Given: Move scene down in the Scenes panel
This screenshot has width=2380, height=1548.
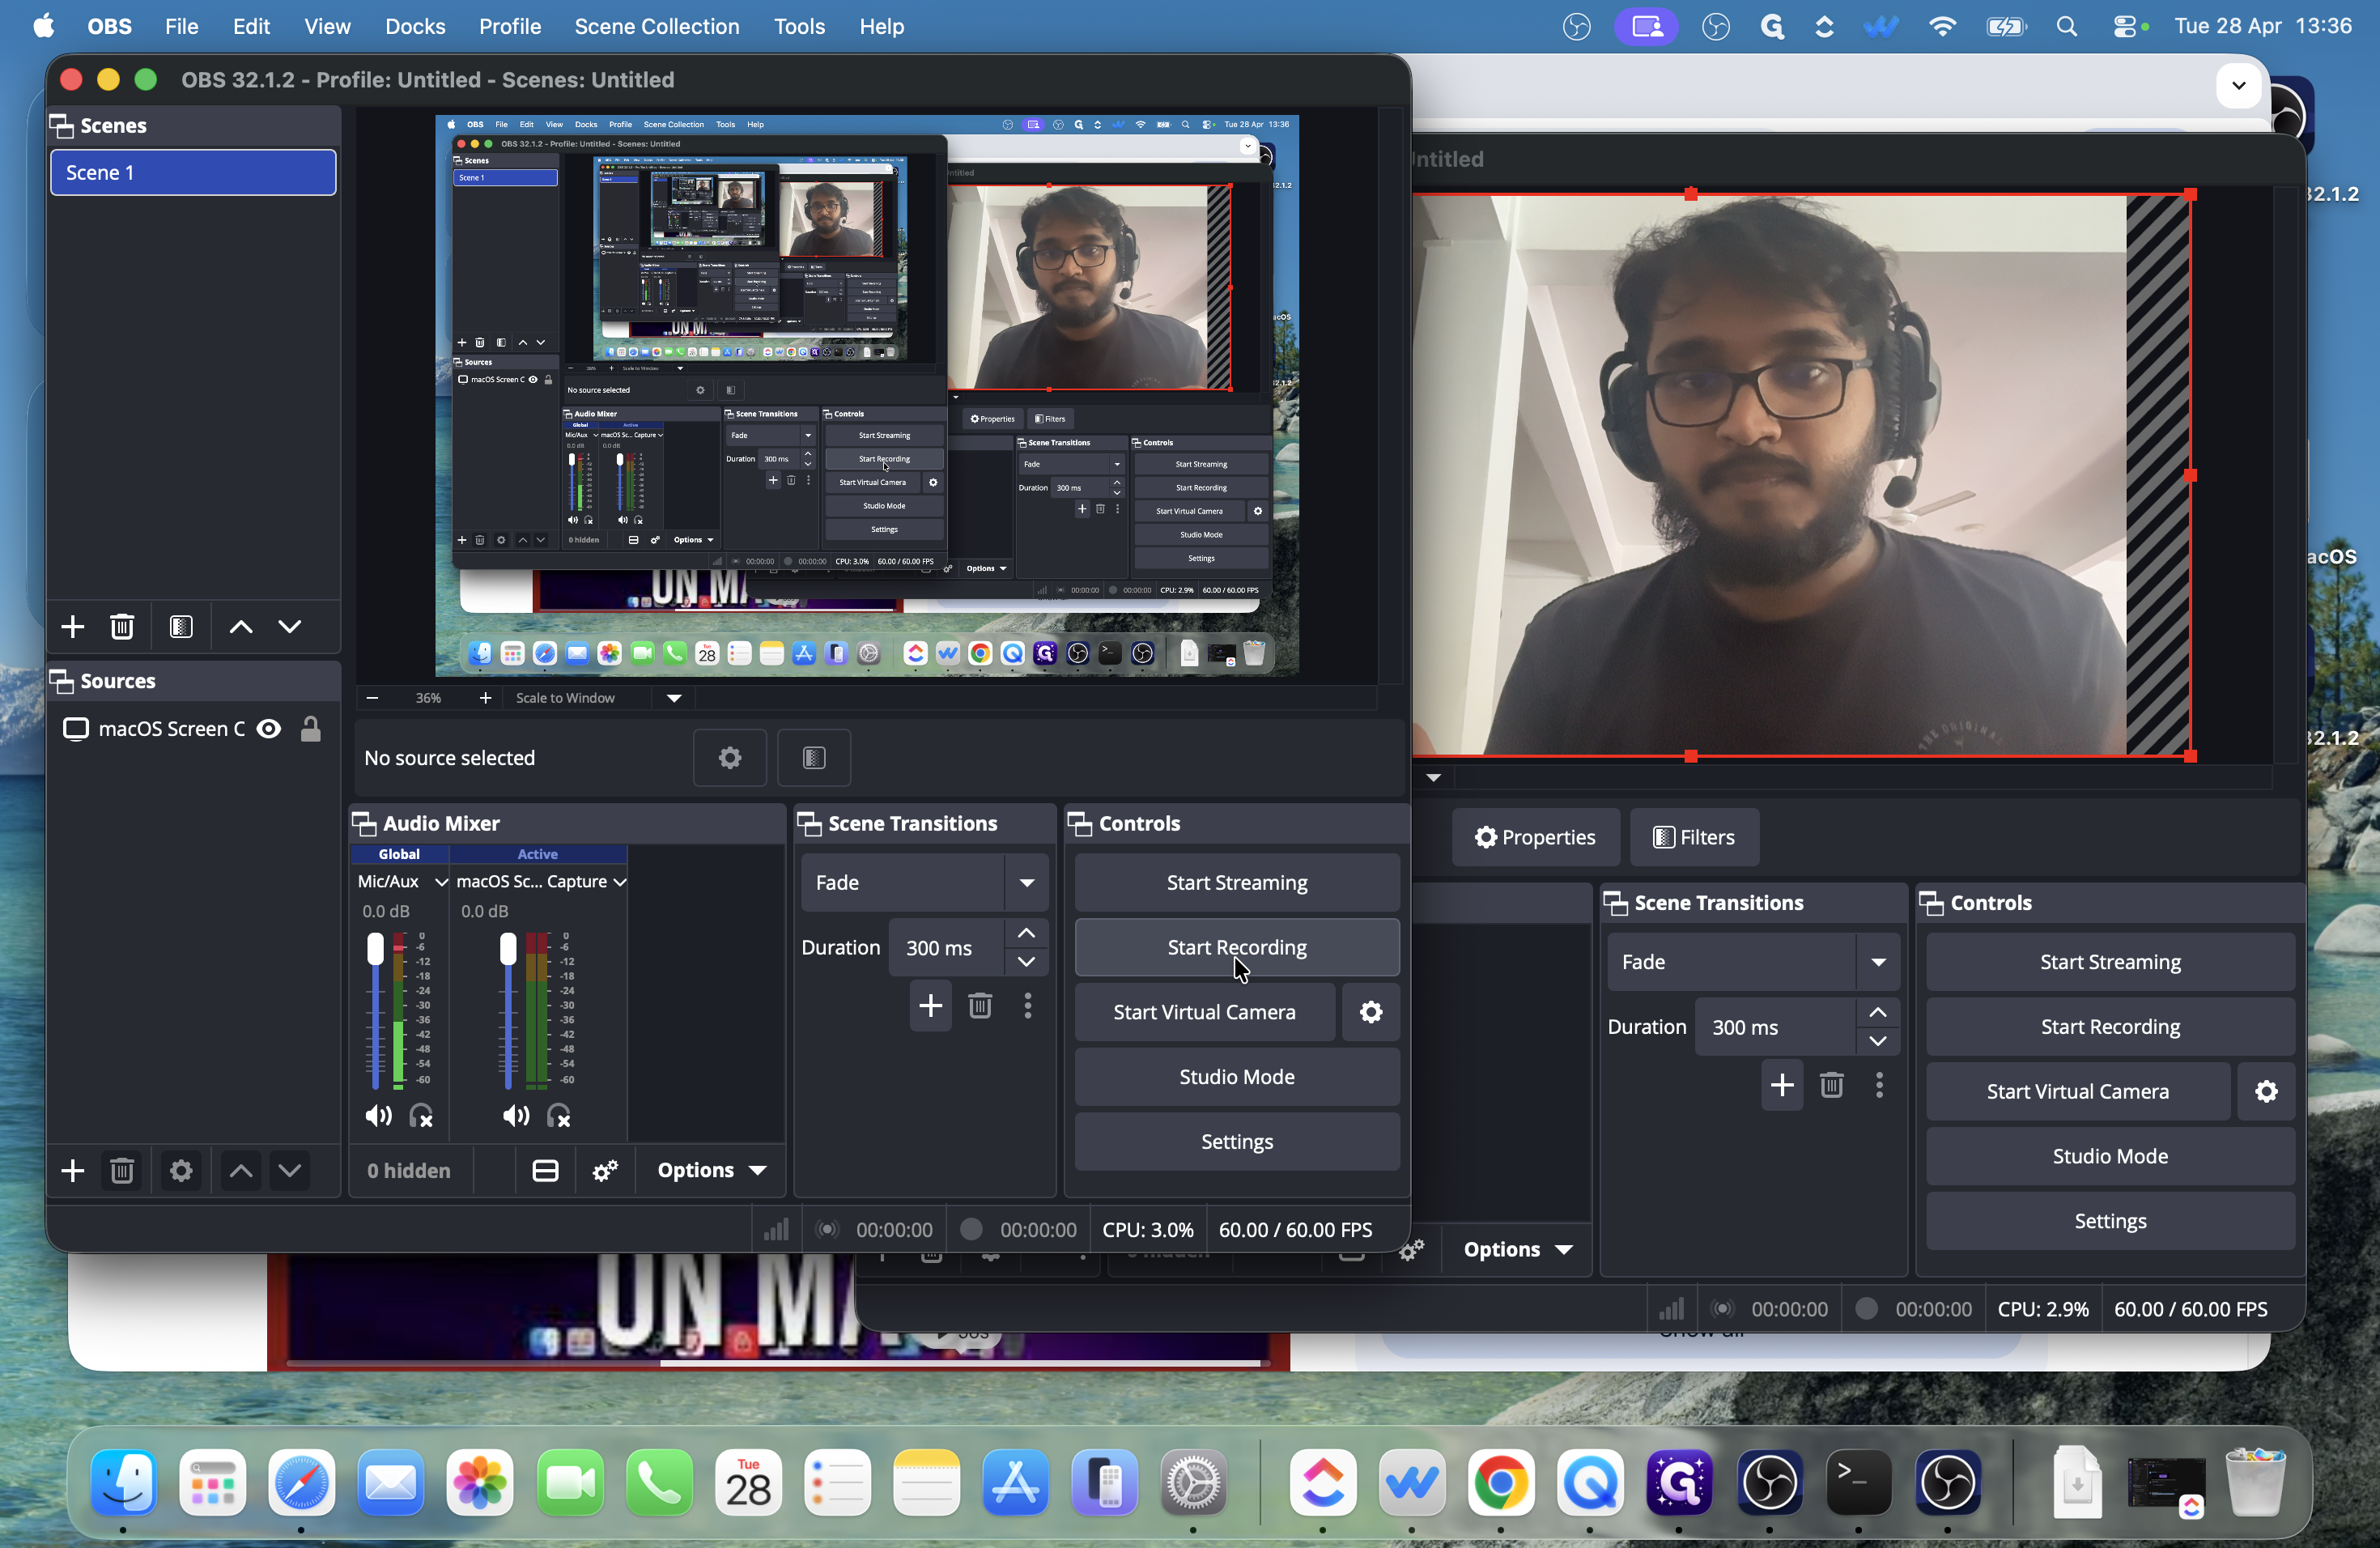Looking at the screenshot, I should pos(290,627).
